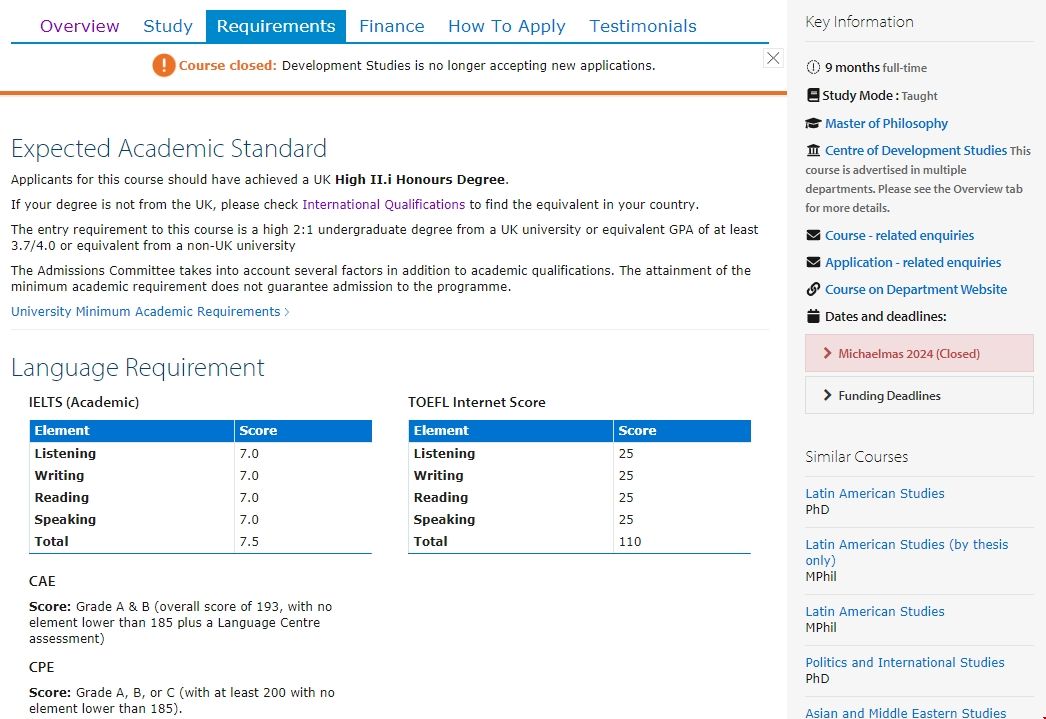The image size is (1046, 719).
Task: Open Politics and International Studies course link
Action: coord(904,663)
